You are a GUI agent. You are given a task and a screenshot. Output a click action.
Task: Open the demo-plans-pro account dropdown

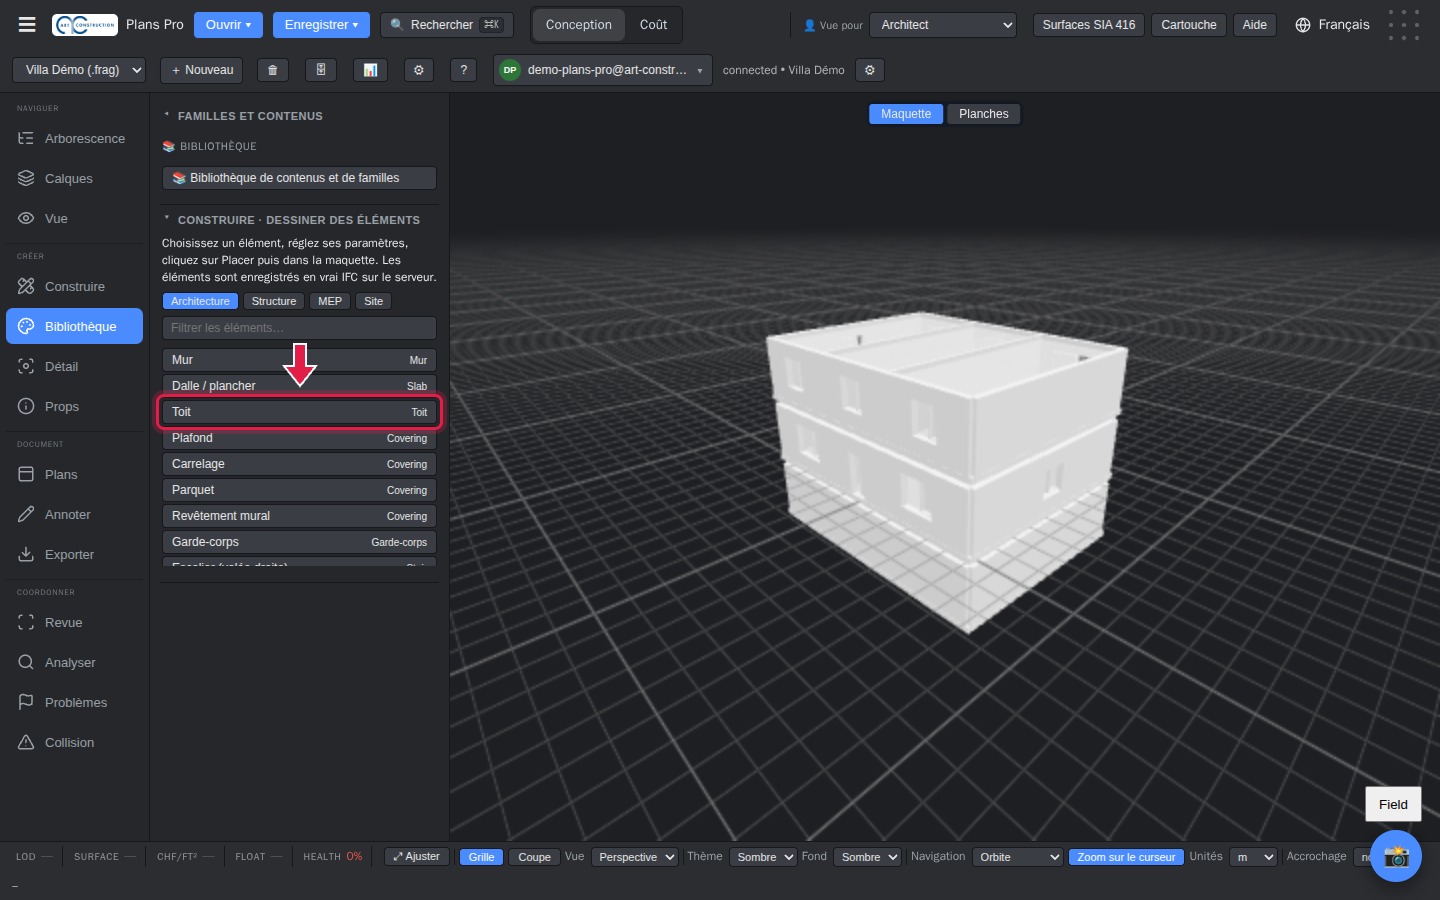[x=603, y=70]
